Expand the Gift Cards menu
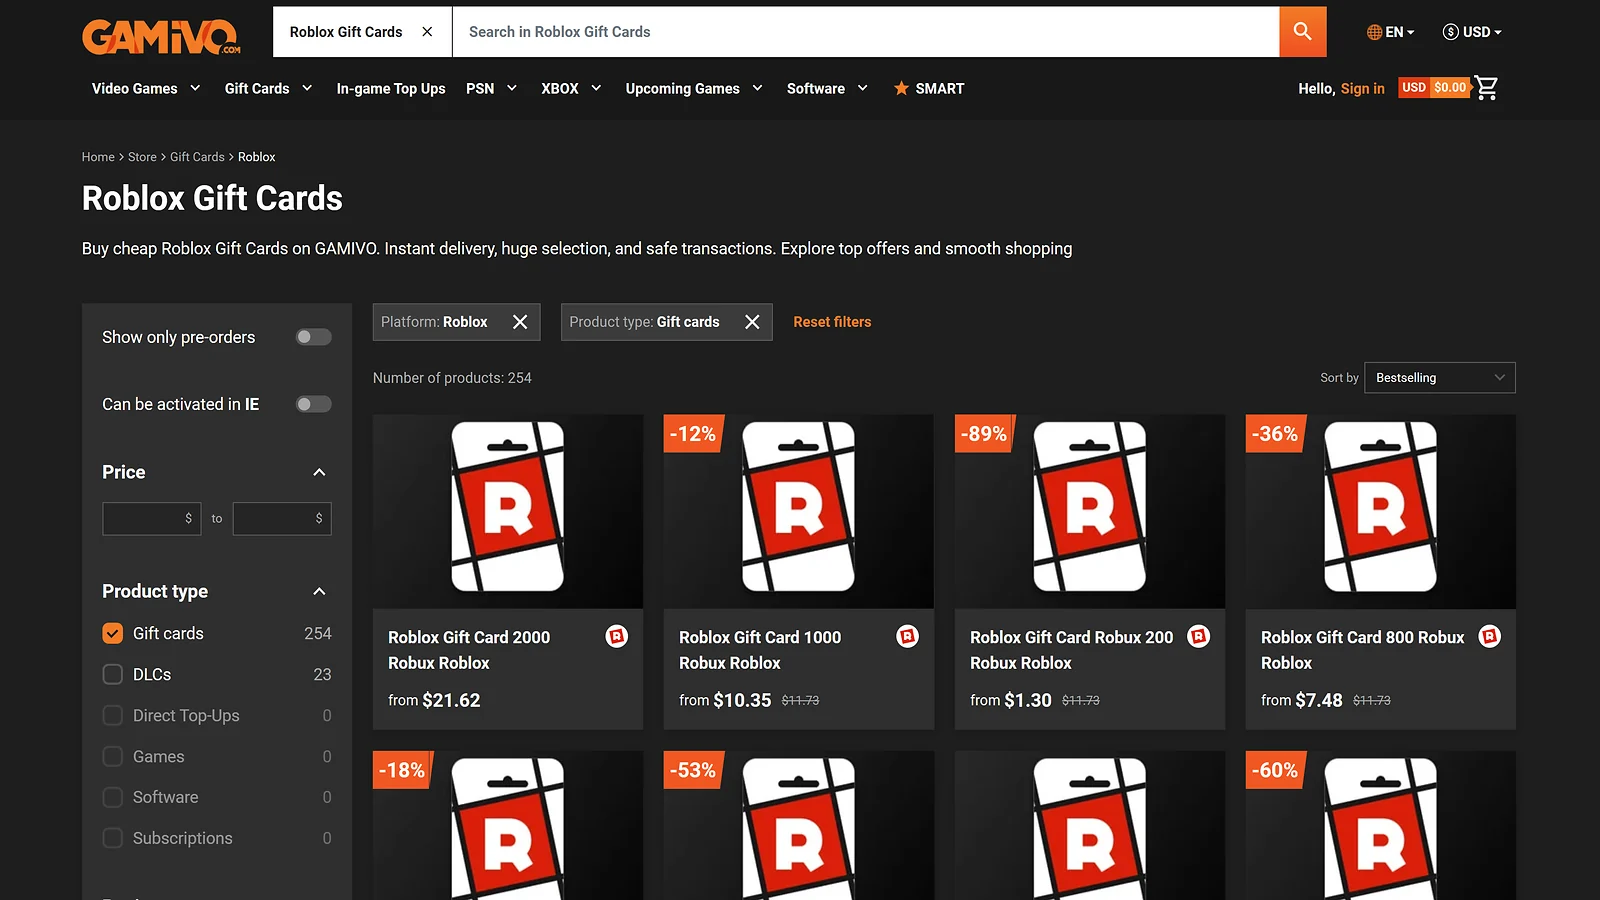The height and width of the screenshot is (900, 1600). [x=268, y=88]
